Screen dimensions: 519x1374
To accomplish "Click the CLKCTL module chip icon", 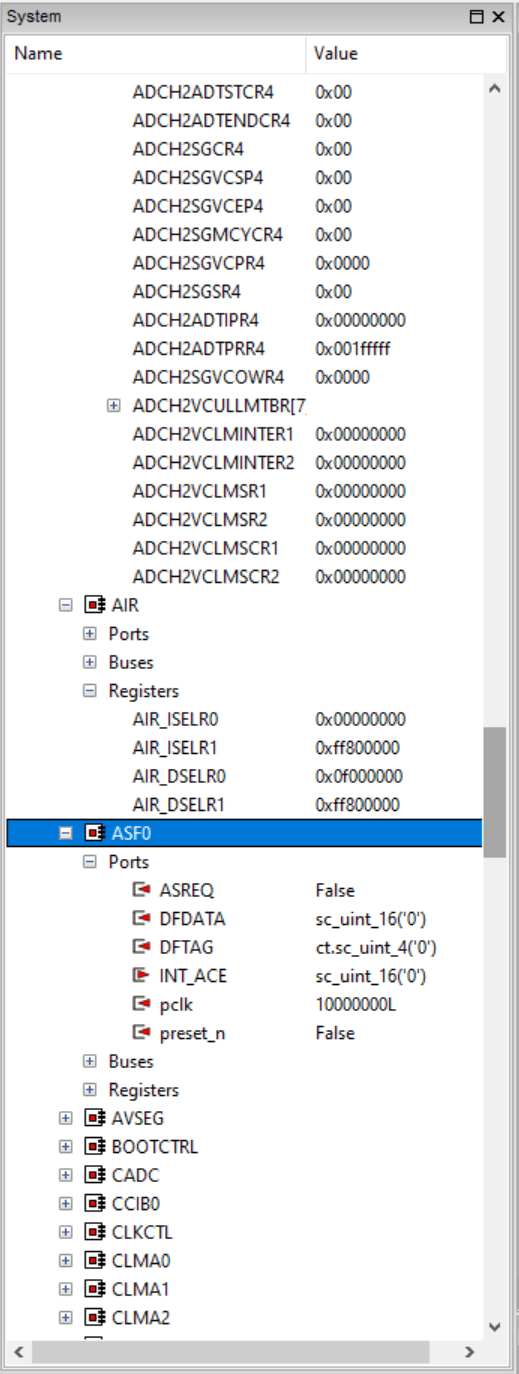I will [96, 1232].
